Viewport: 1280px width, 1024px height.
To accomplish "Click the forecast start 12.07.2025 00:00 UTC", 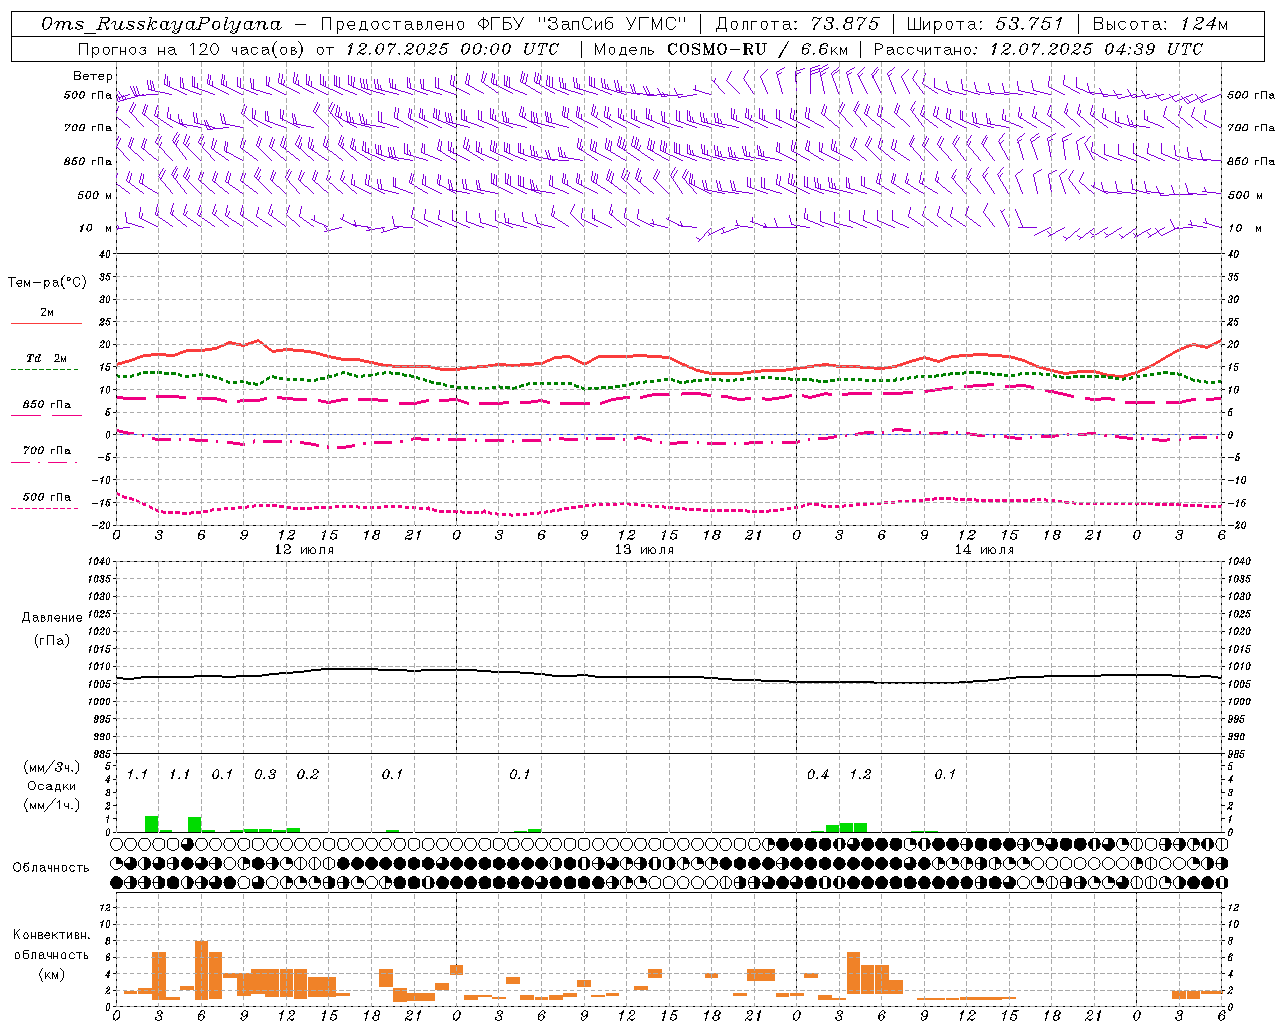I will (x=452, y=49).
